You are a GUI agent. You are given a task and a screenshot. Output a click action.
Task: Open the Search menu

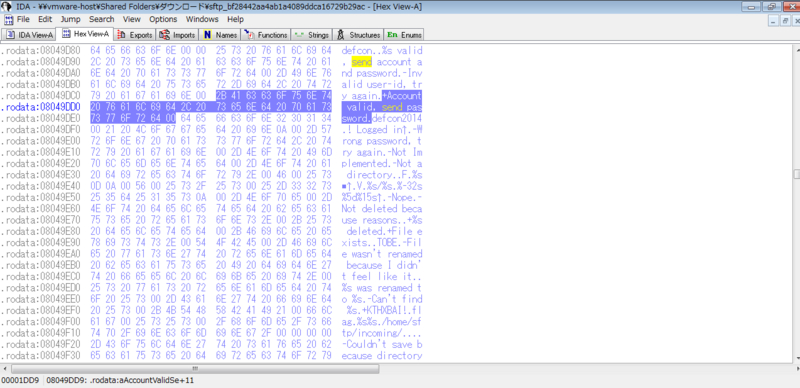pos(102,19)
